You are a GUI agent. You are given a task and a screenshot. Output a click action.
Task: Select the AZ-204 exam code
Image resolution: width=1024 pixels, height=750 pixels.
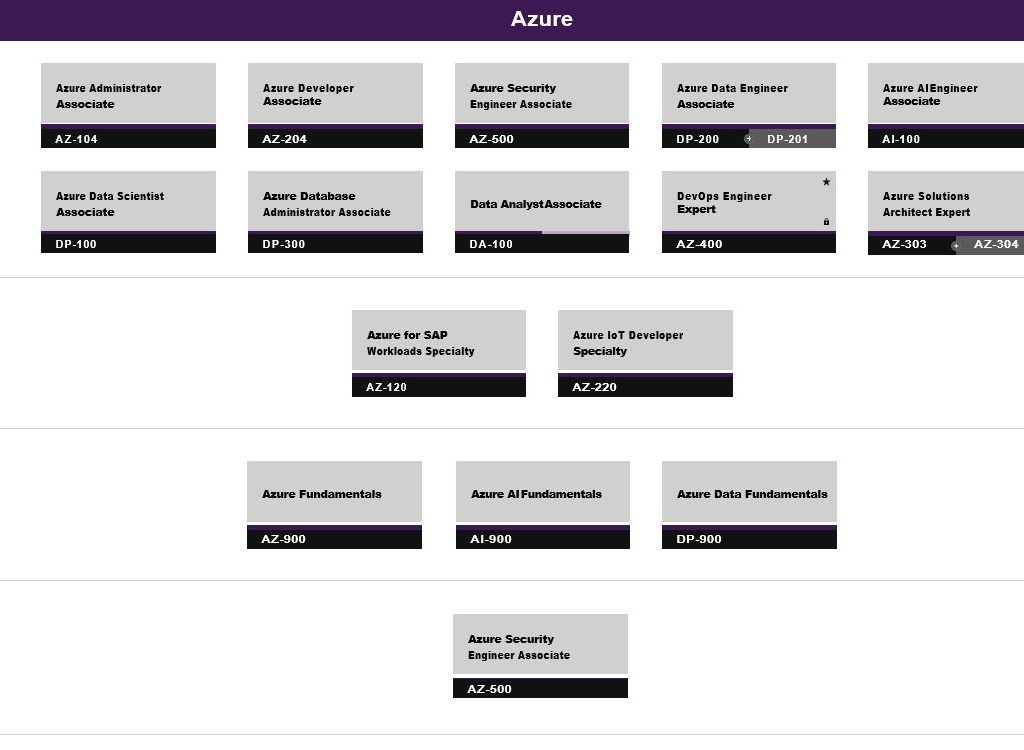(285, 139)
